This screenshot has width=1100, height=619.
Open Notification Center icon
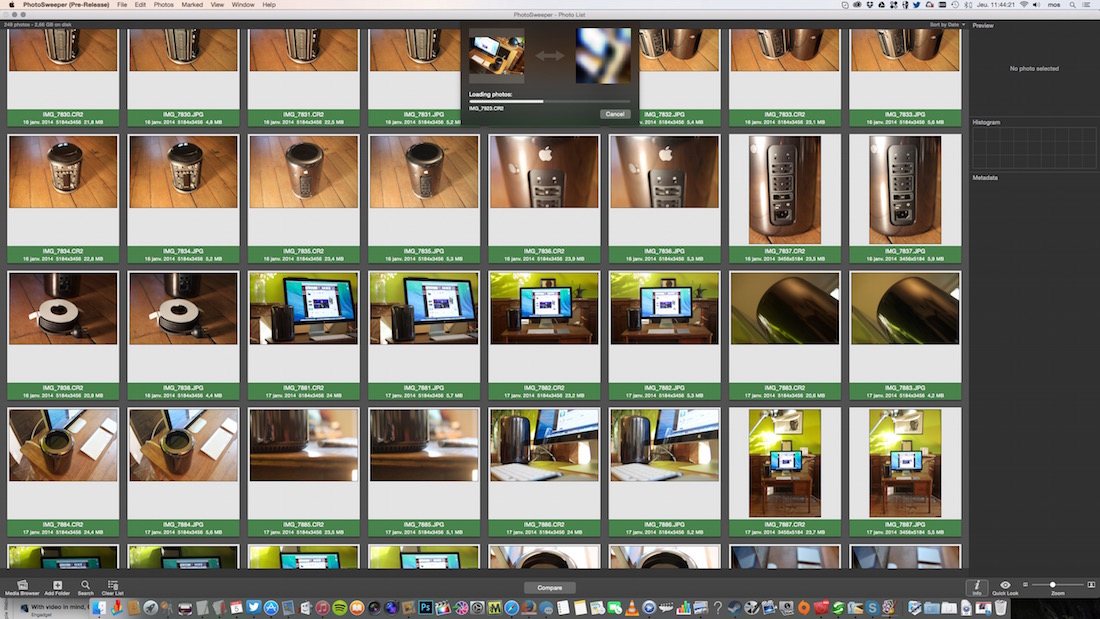pyautogui.click(x=1087, y=4)
